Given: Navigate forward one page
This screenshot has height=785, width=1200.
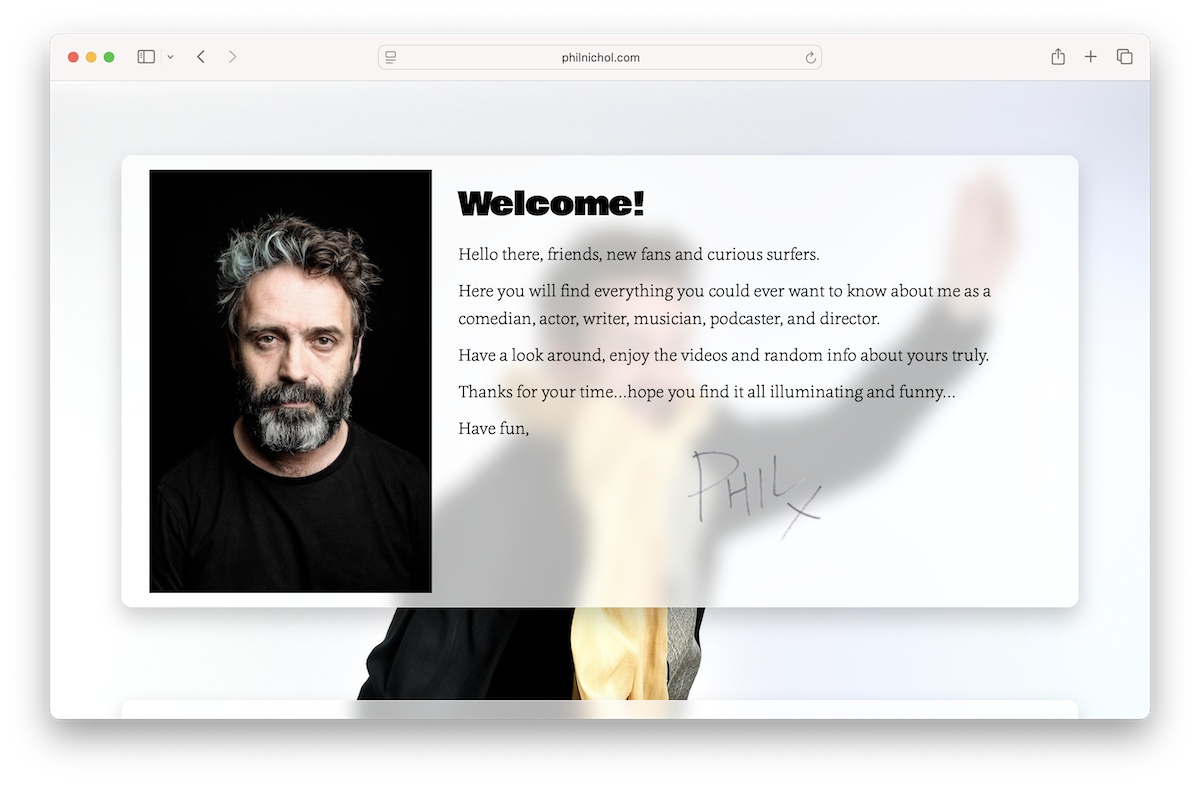Looking at the screenshot, I should (x=232, y=57).
